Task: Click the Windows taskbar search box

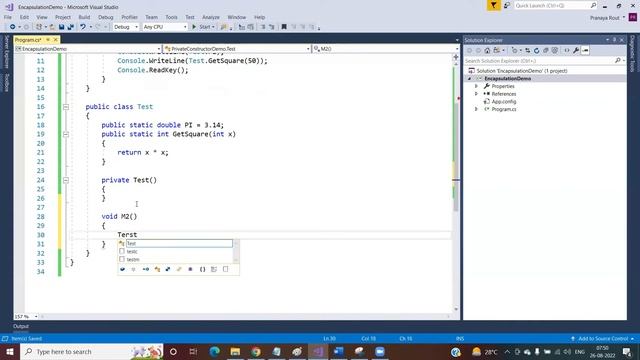Action: (x=91, y=351)
